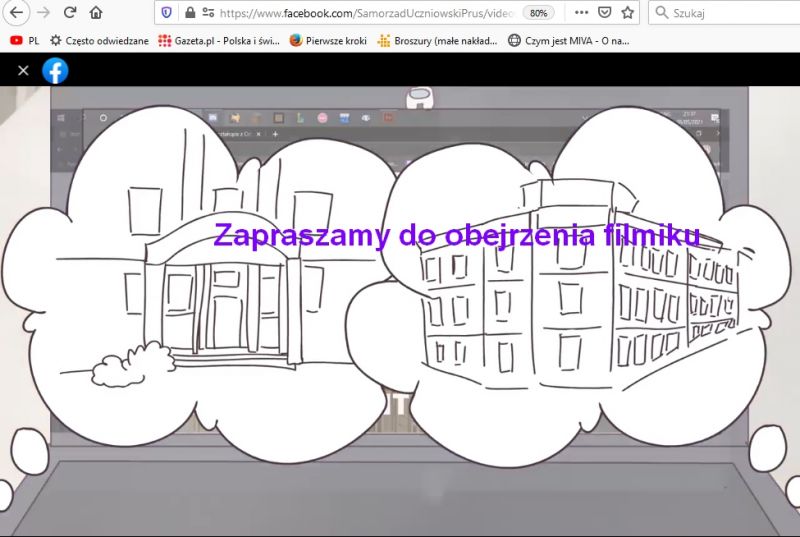Open the YouTube PL bookmark
800x537 pixels.
coord(25,41)
